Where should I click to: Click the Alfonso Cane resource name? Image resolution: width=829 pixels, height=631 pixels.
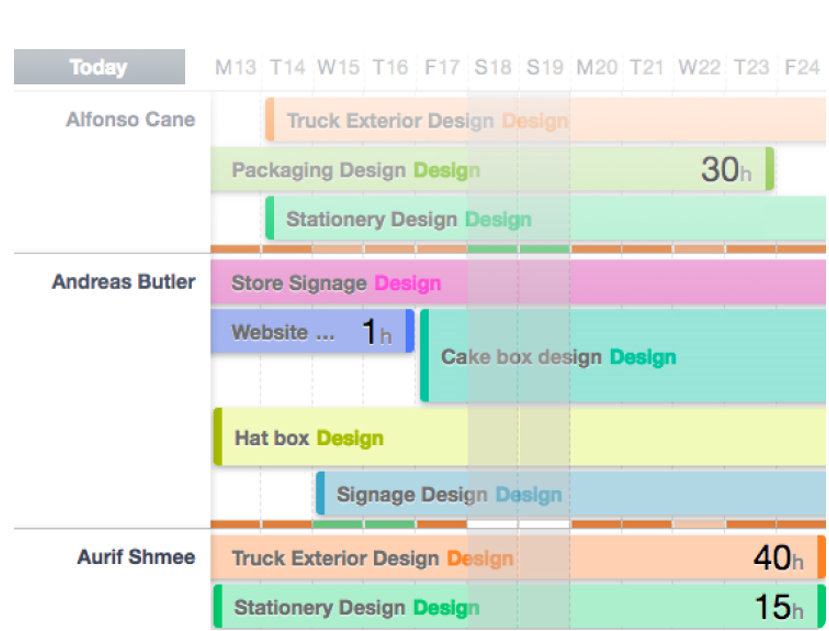click(x=131, y=120)
